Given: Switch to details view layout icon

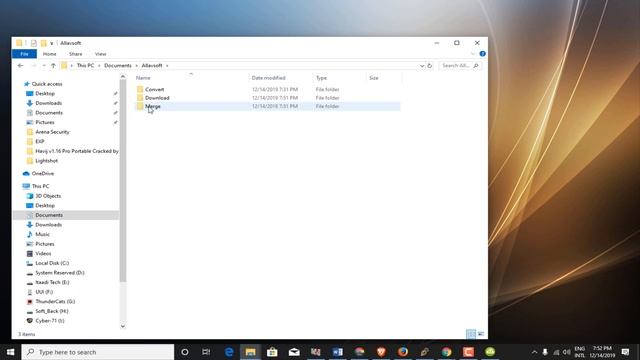Looking at the screenshot, I should [471, 334].
